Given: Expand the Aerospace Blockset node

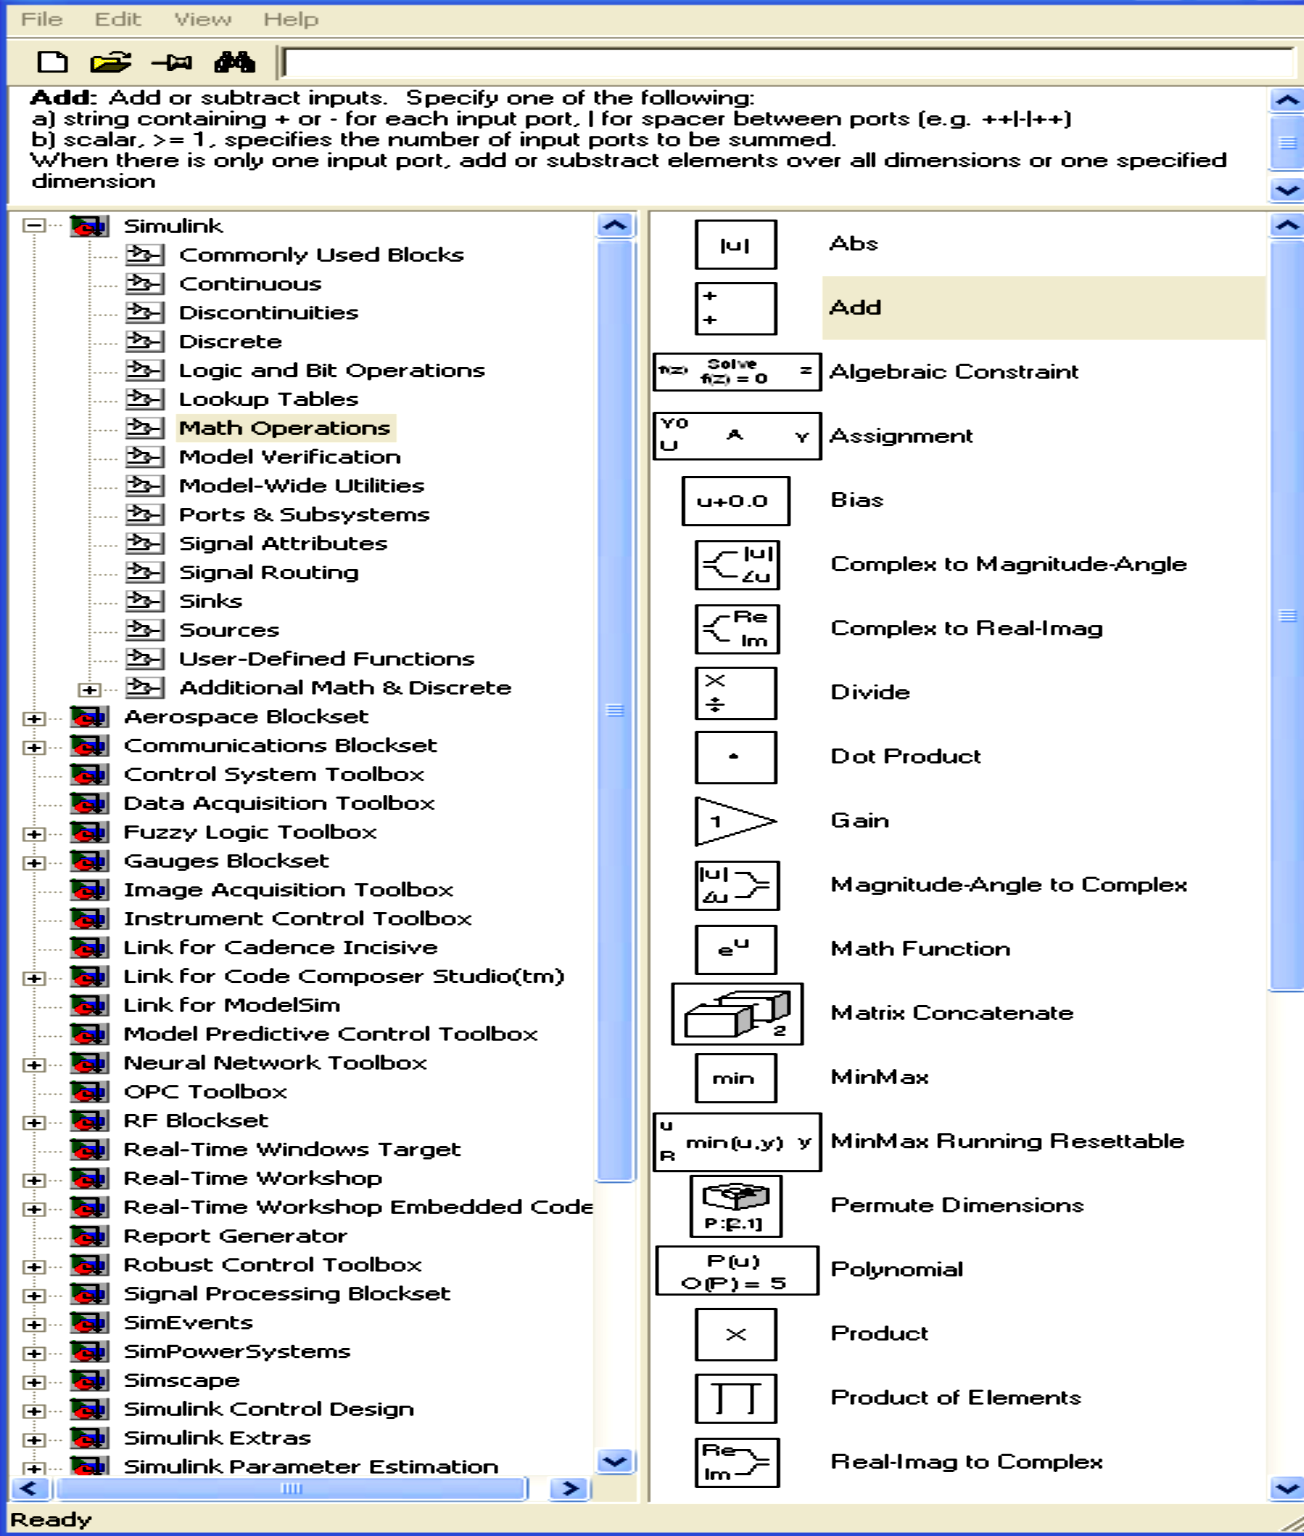Looking at the screenshot, I should pos(34,718).
